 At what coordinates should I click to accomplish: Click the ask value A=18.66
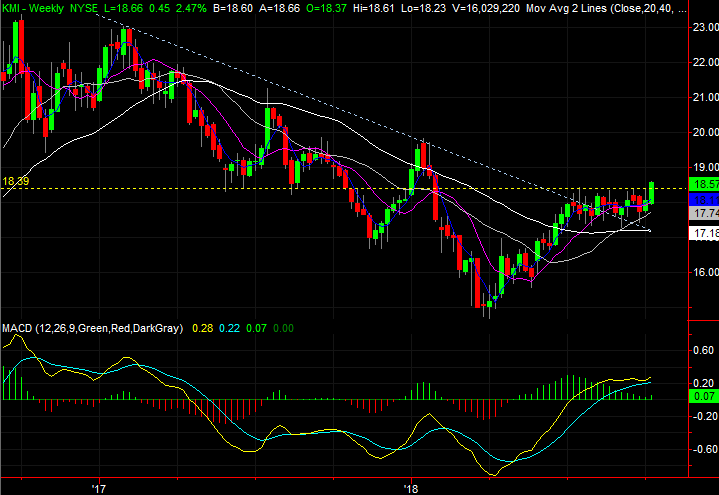tap(280, 8)
